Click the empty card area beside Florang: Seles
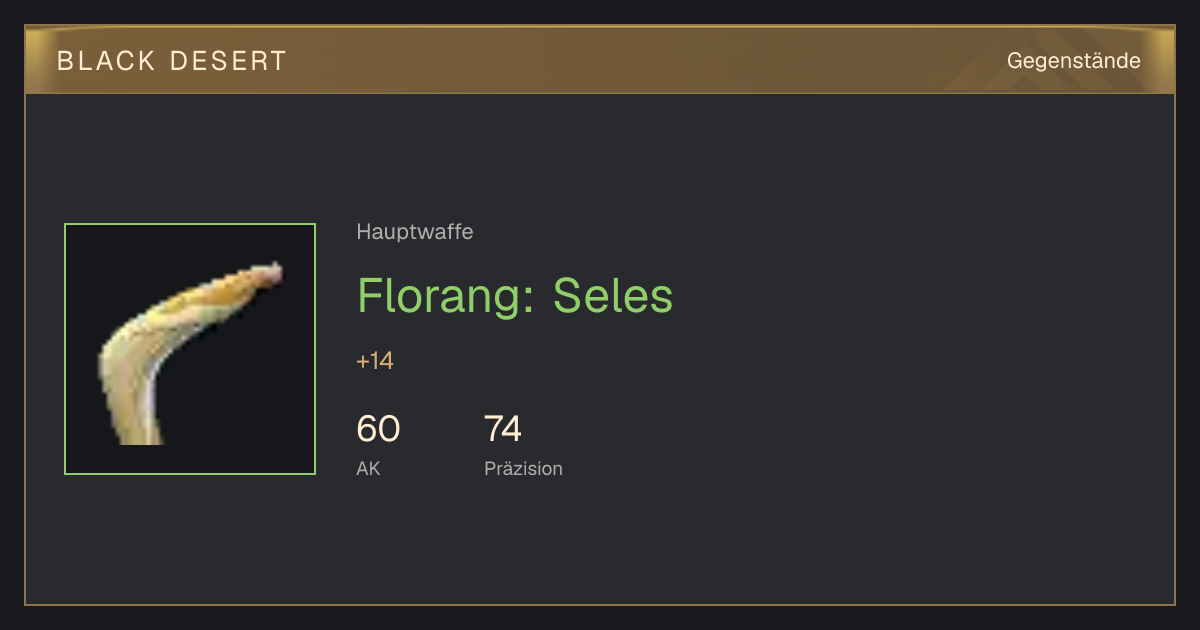This screenshot has height=630, width=1200. pyautogui.click(x=900, y=295)
